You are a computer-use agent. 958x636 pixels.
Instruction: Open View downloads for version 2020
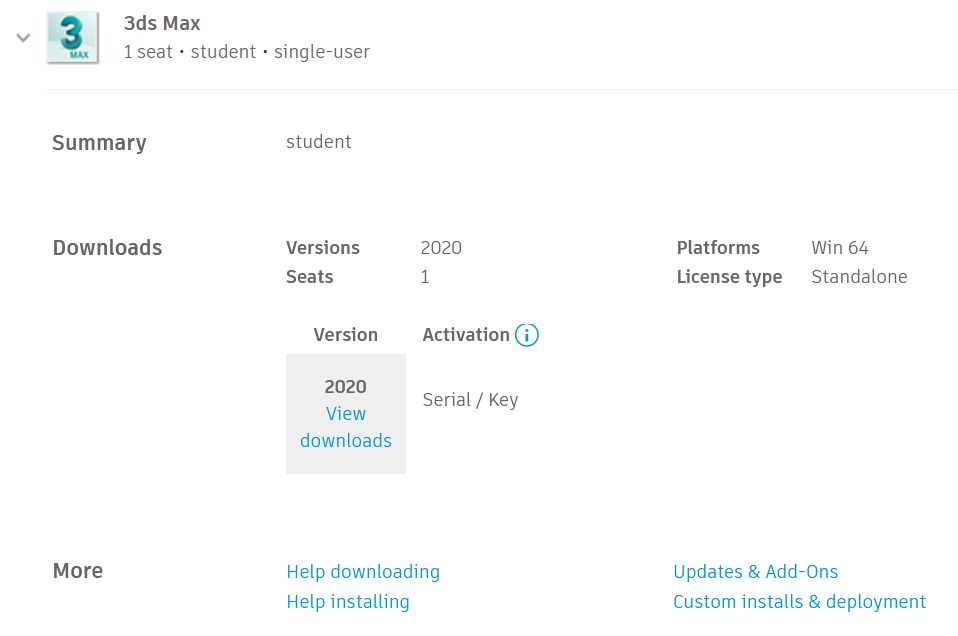[x=345, y=427]
